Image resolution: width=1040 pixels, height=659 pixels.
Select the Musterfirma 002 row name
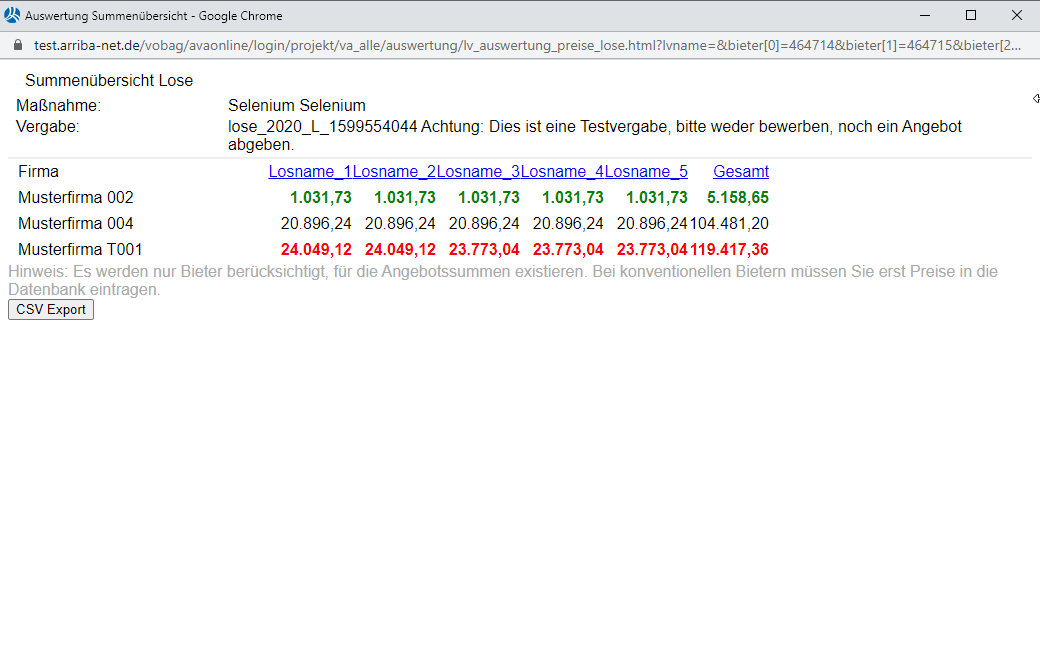[76, 198]
